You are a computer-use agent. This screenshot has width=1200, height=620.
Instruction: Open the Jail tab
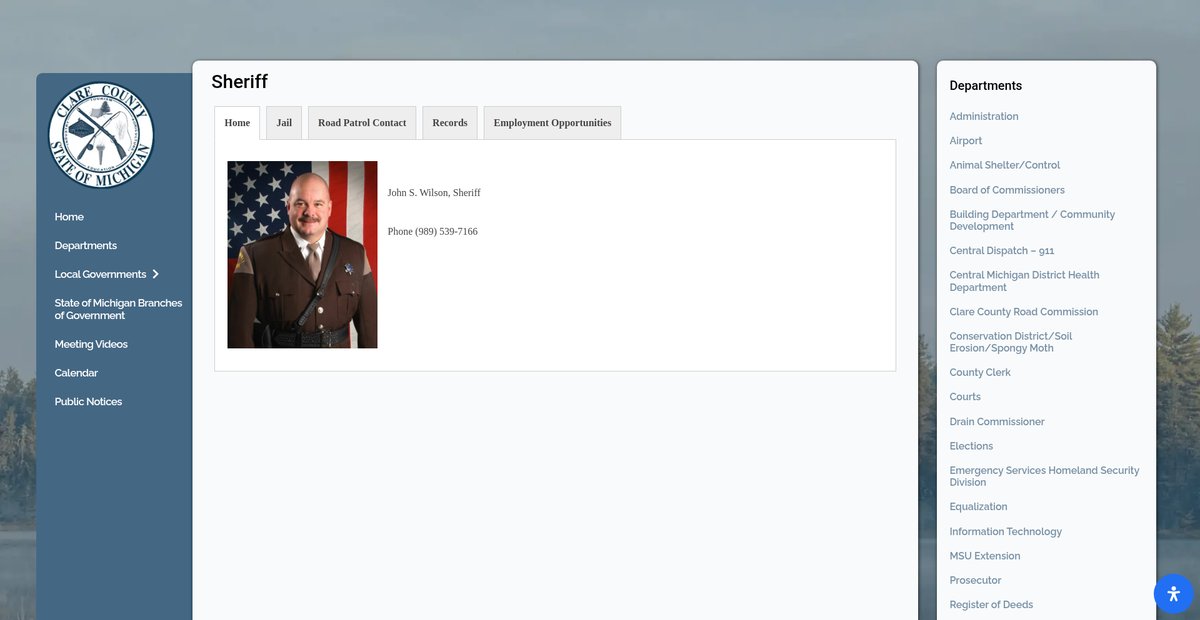point(284,123)
